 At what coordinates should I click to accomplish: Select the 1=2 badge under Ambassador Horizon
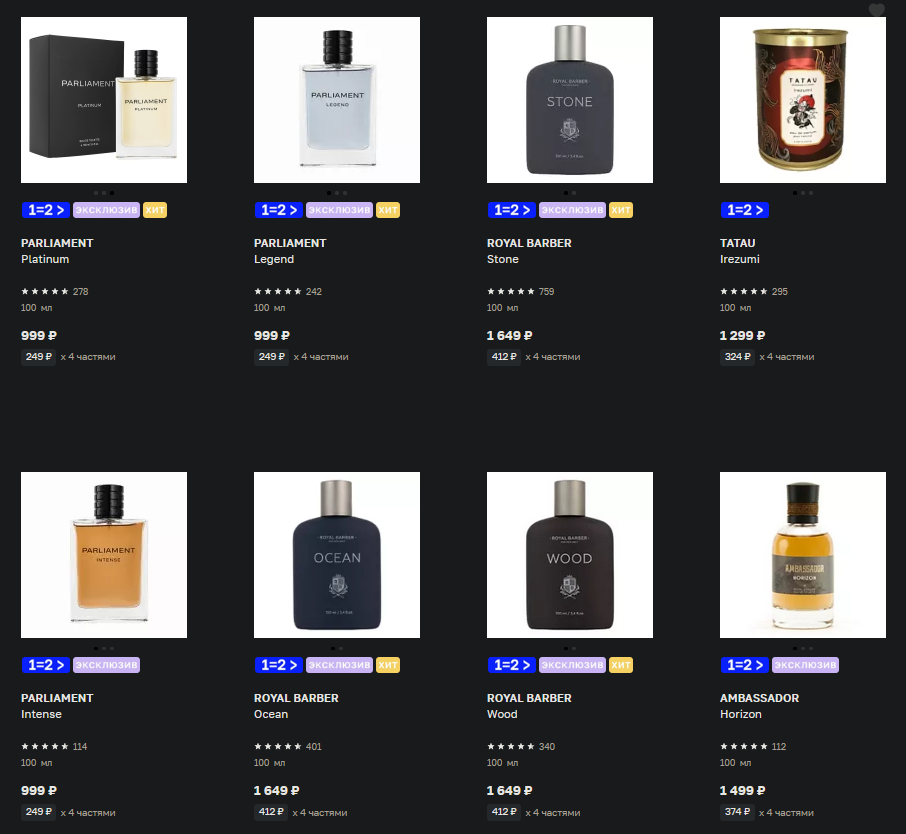744,665
